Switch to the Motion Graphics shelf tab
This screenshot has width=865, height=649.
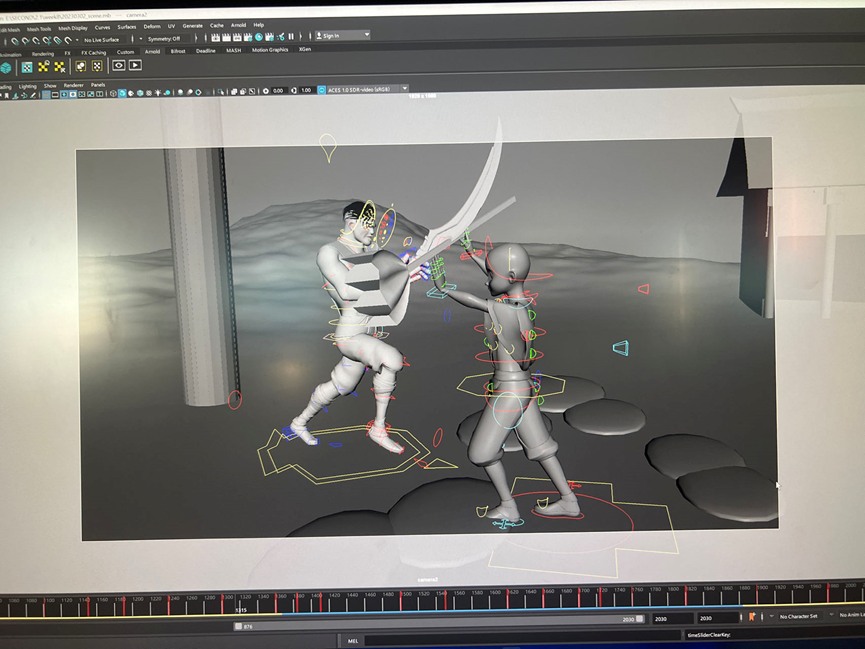(270, 50)
